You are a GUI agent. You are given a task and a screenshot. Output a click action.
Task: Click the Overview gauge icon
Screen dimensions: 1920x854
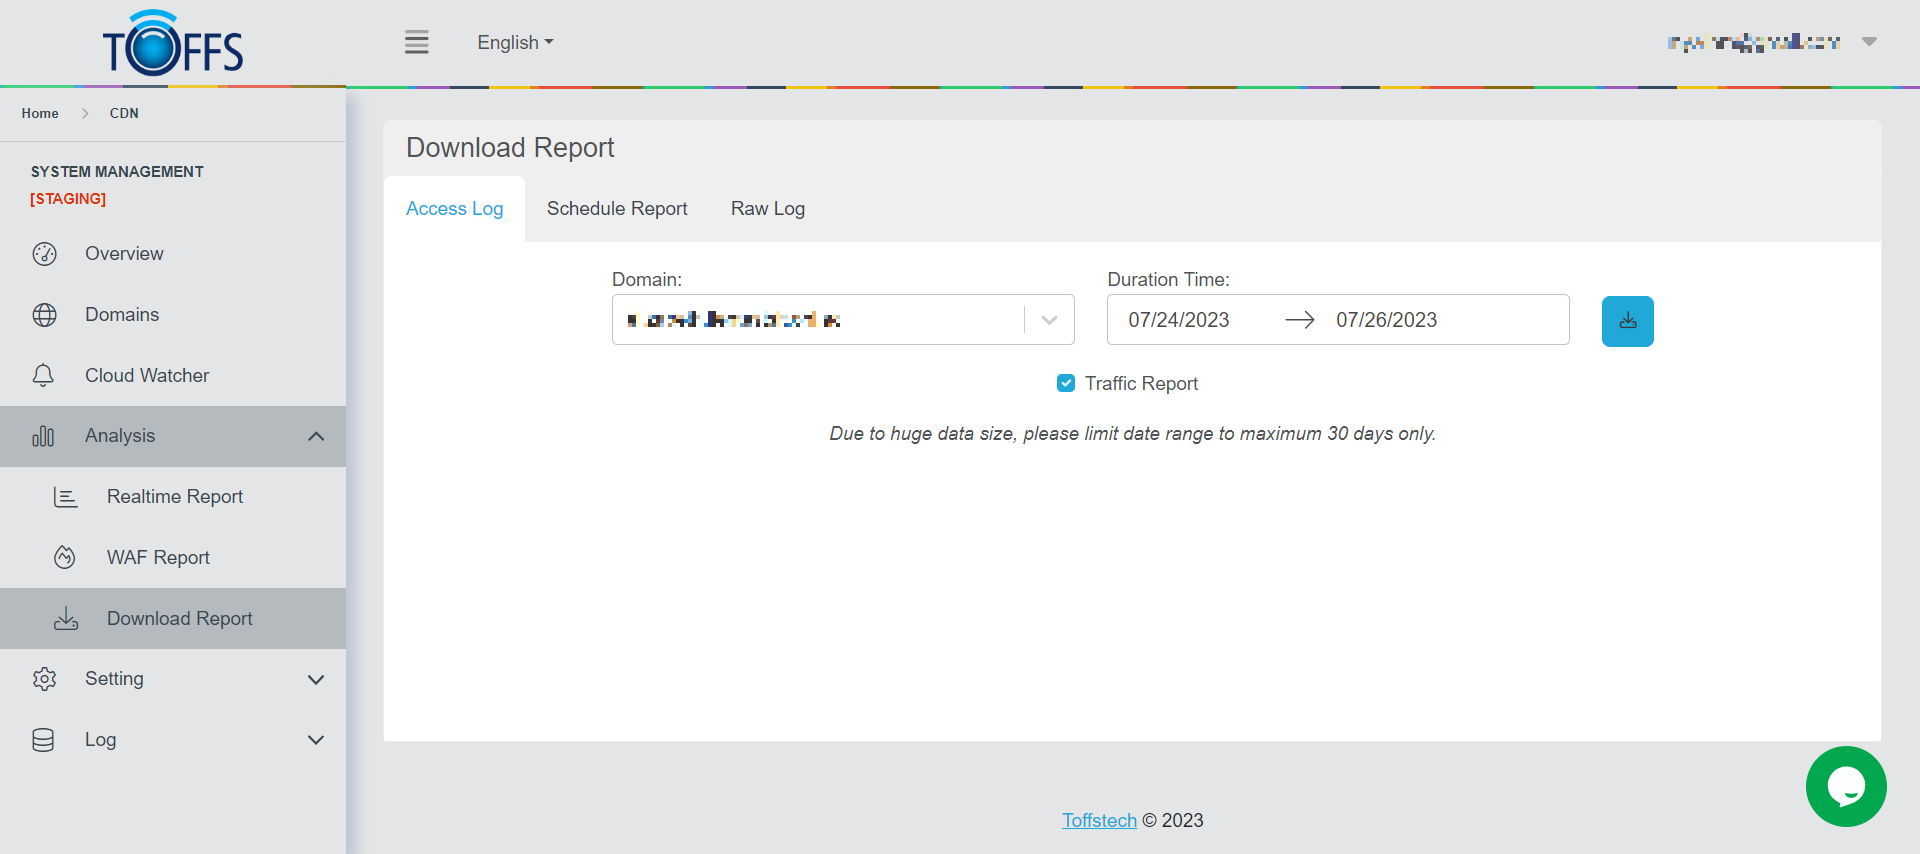44,254
